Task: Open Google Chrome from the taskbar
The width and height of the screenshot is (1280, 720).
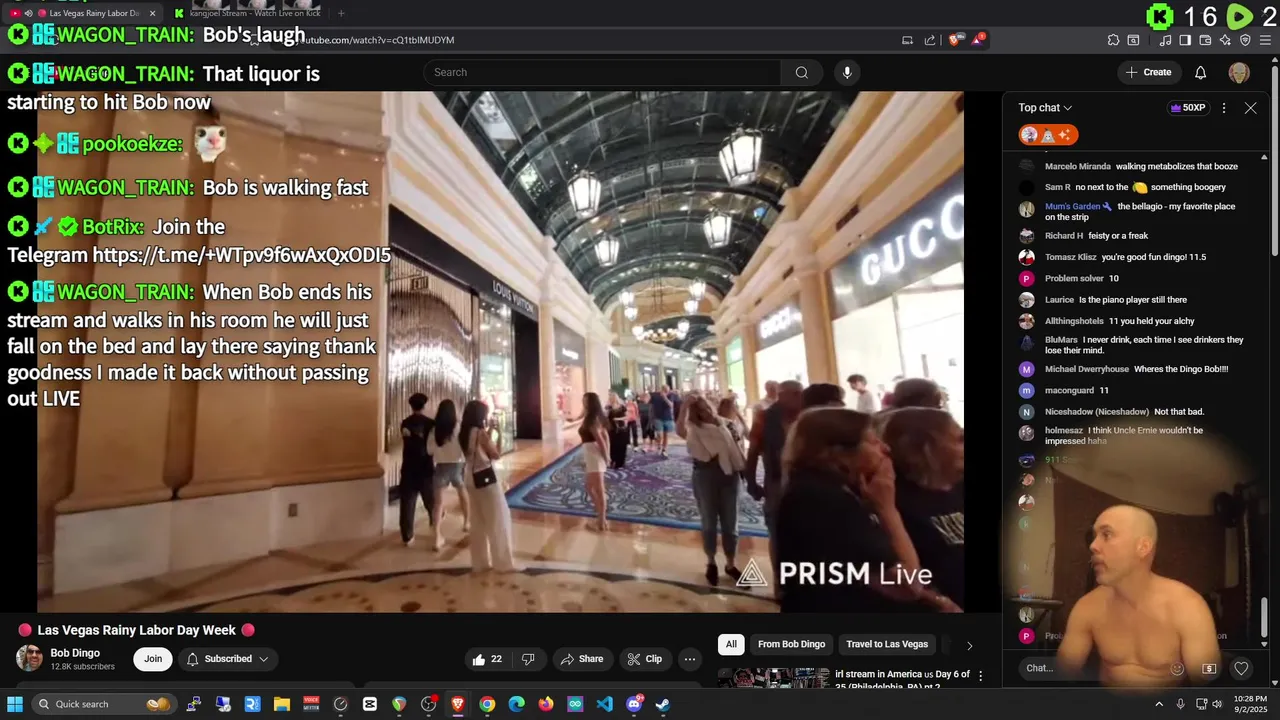Action: click(487, 704)
